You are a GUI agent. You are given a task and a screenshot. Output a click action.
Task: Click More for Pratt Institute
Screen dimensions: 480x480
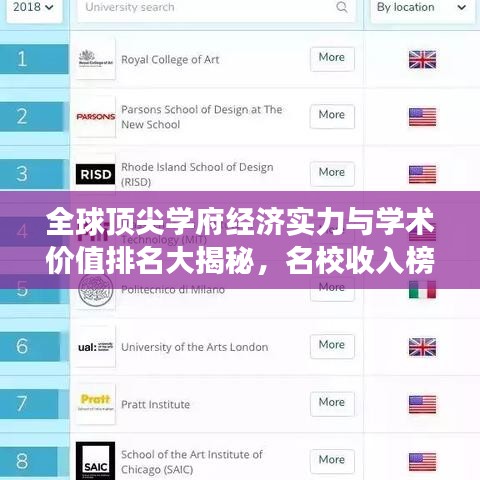(332, 404)
